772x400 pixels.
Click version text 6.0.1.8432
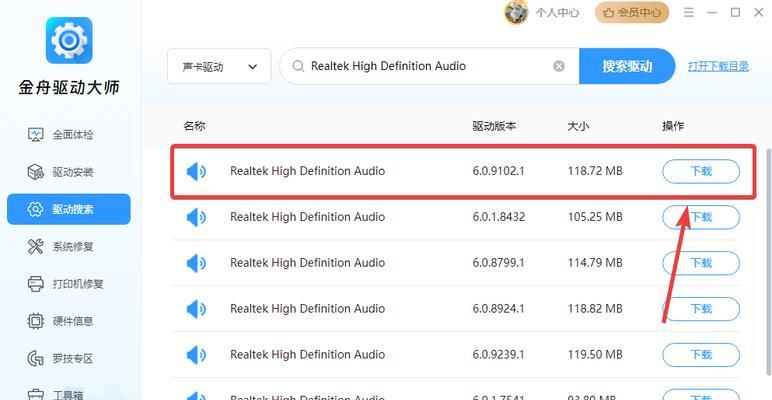coord(498,217)
